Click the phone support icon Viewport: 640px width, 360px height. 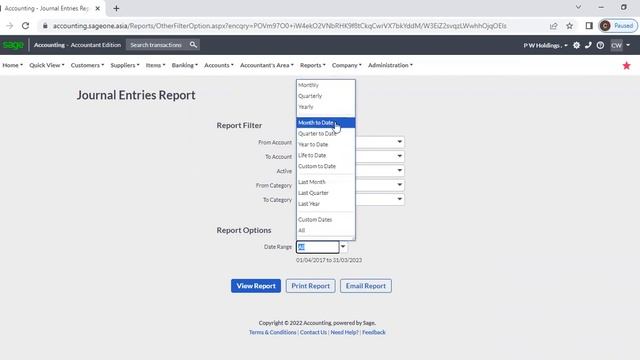tap(588, 45)
